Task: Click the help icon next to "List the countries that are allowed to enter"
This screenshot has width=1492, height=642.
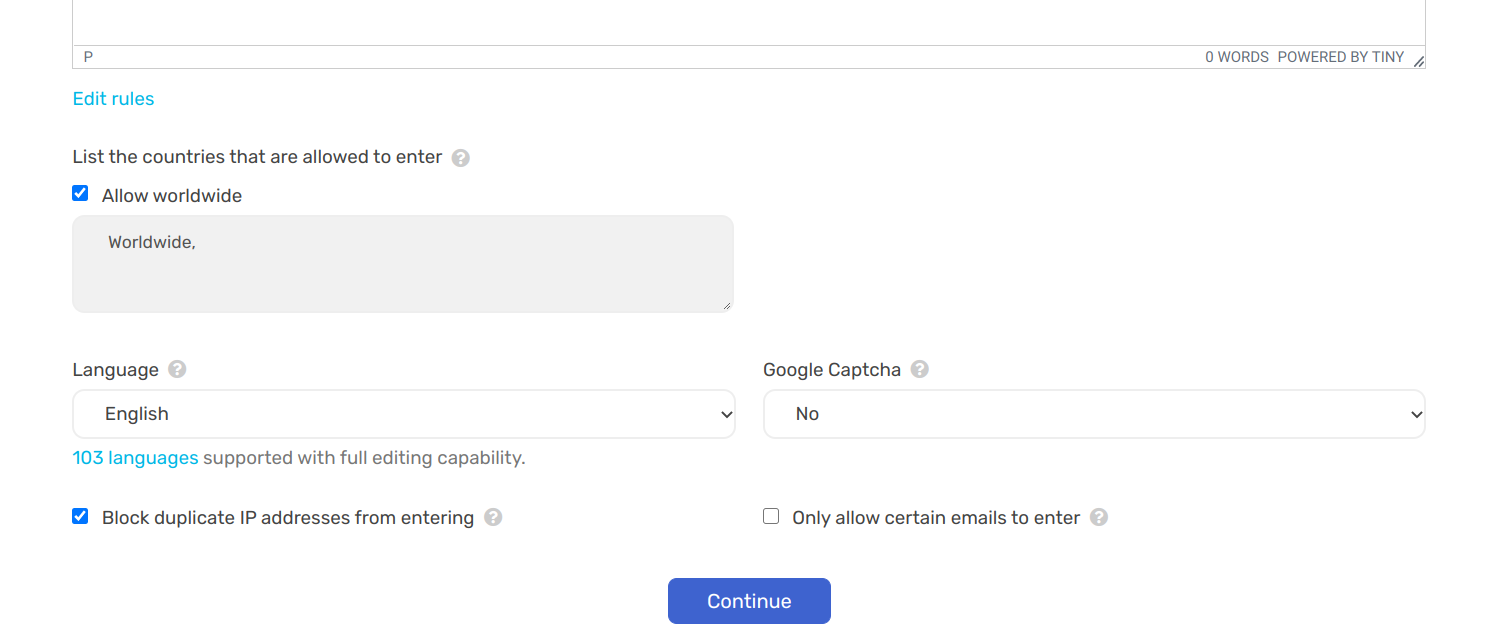Action: click(x=461, y=157)
